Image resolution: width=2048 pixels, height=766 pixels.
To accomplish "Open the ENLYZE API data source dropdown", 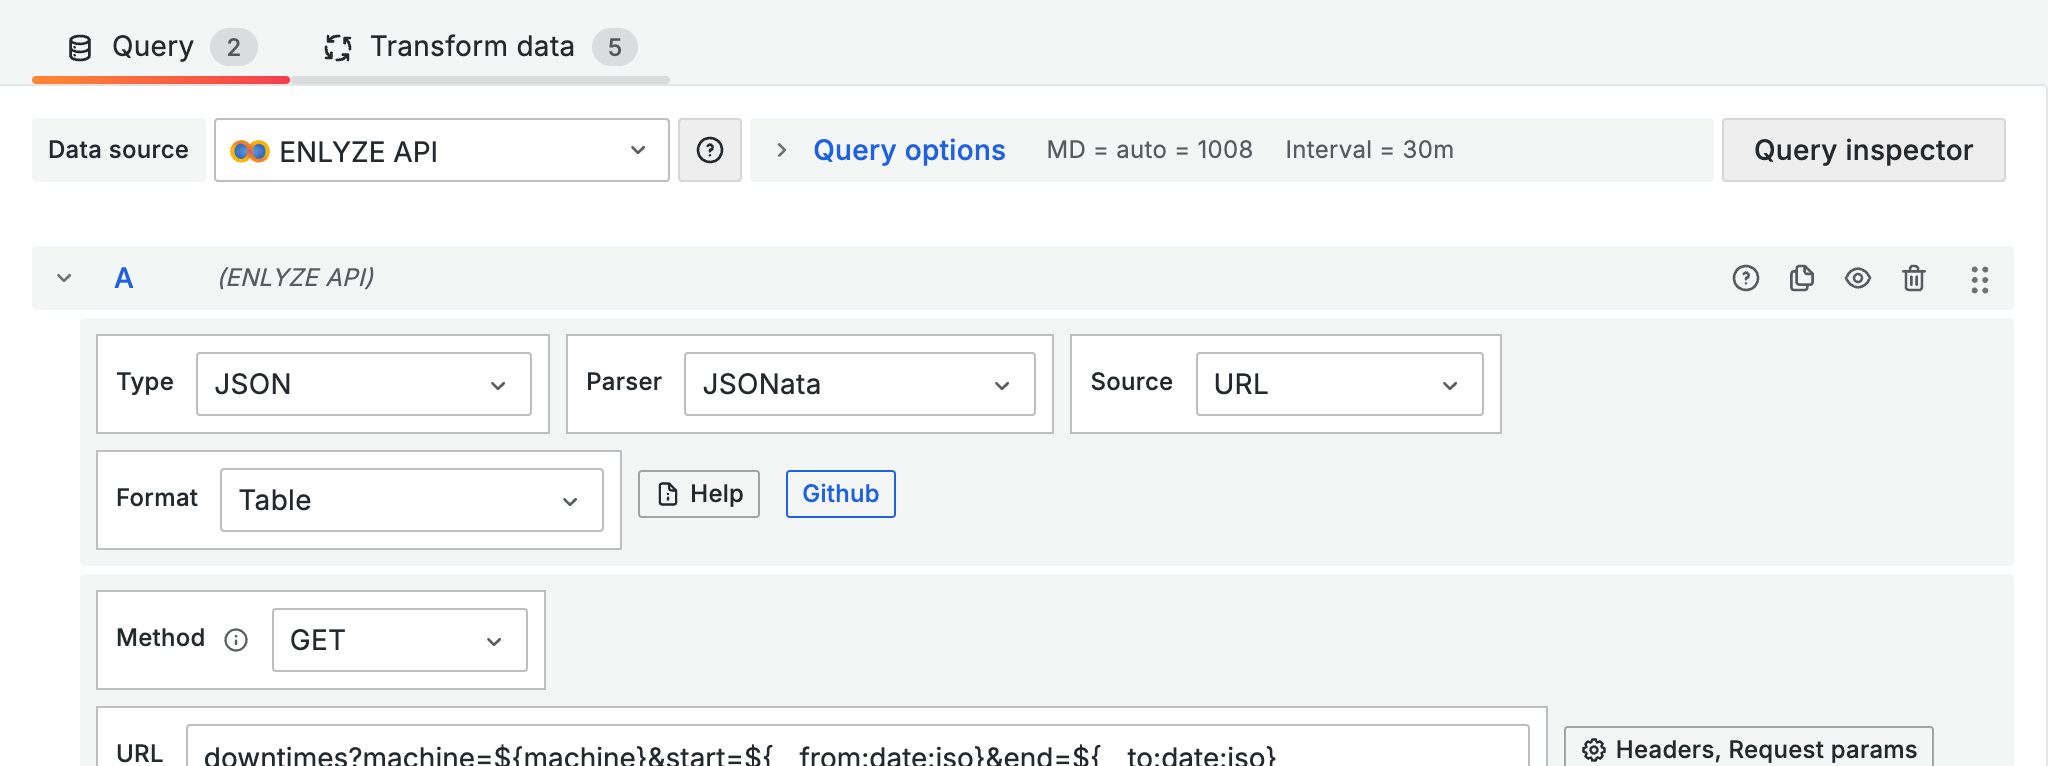I will tap(441, 150).
